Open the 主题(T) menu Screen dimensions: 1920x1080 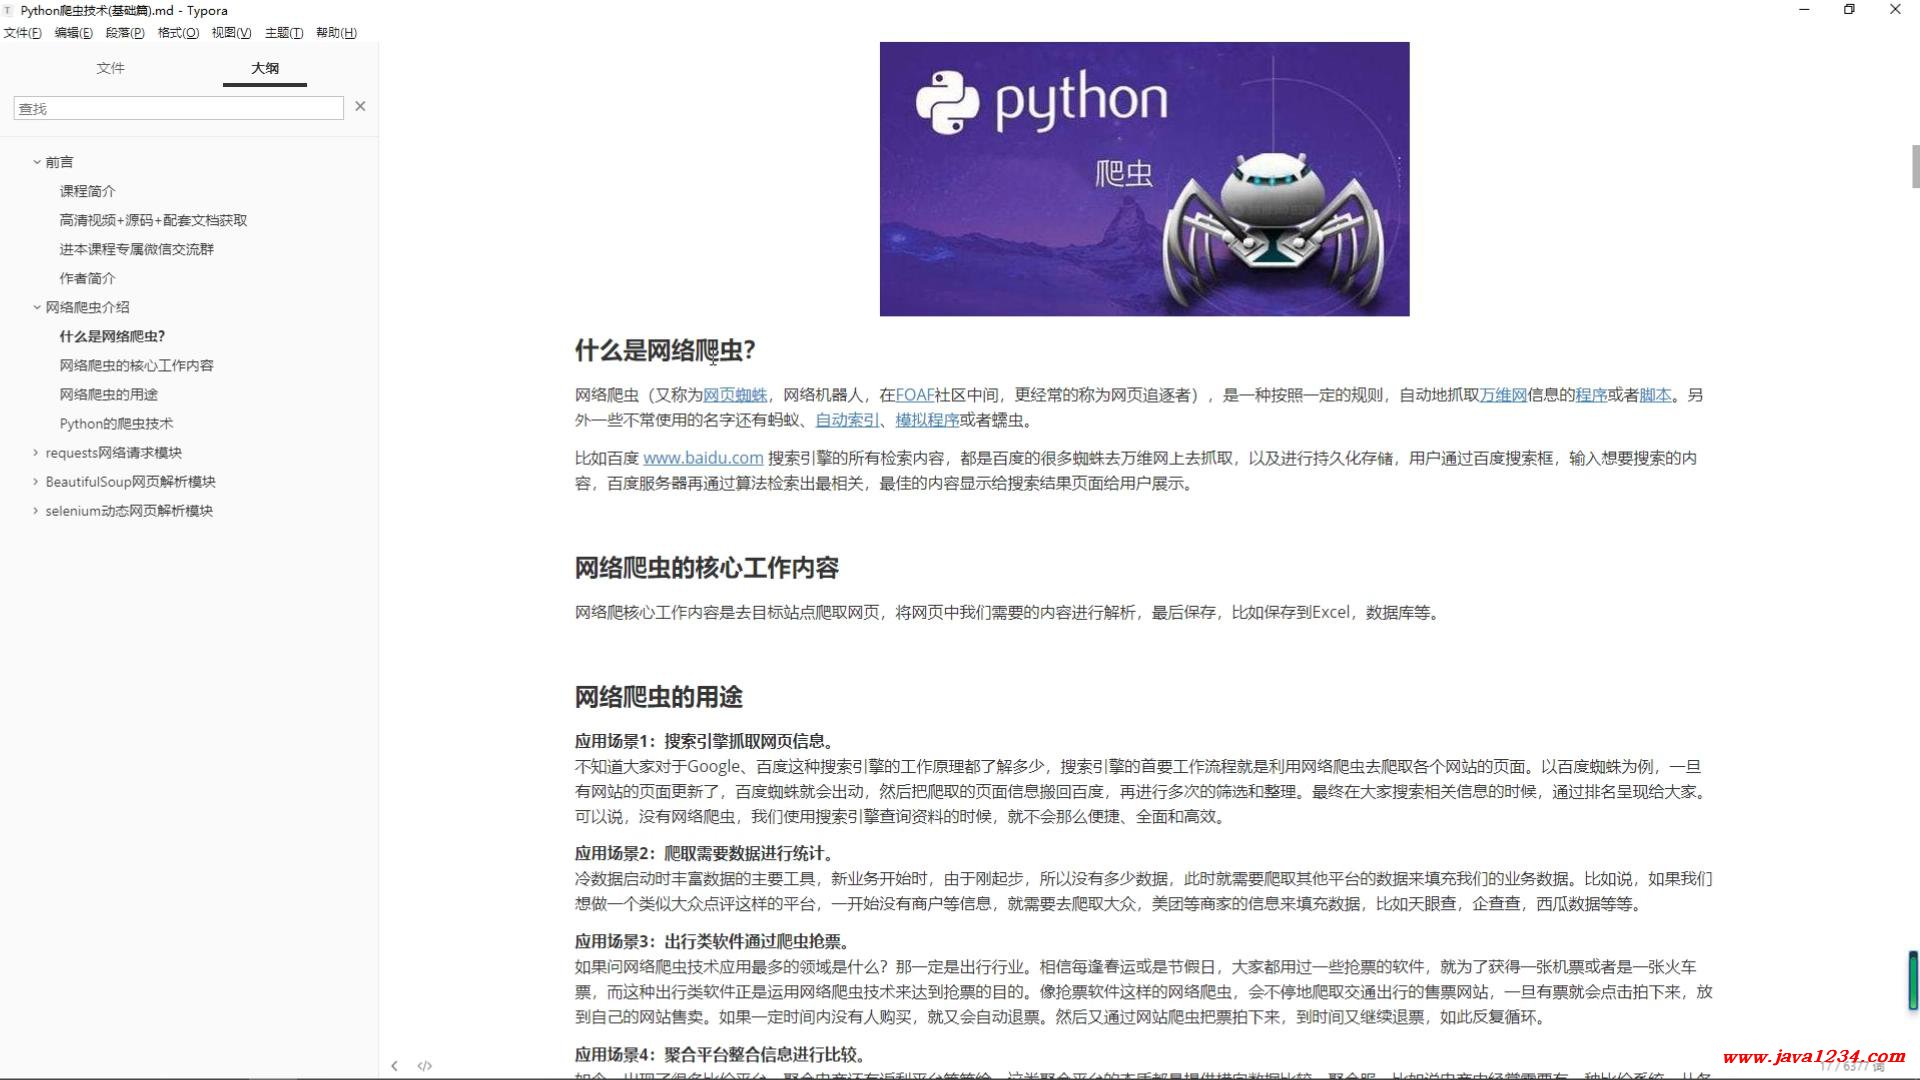pos(284,33)
